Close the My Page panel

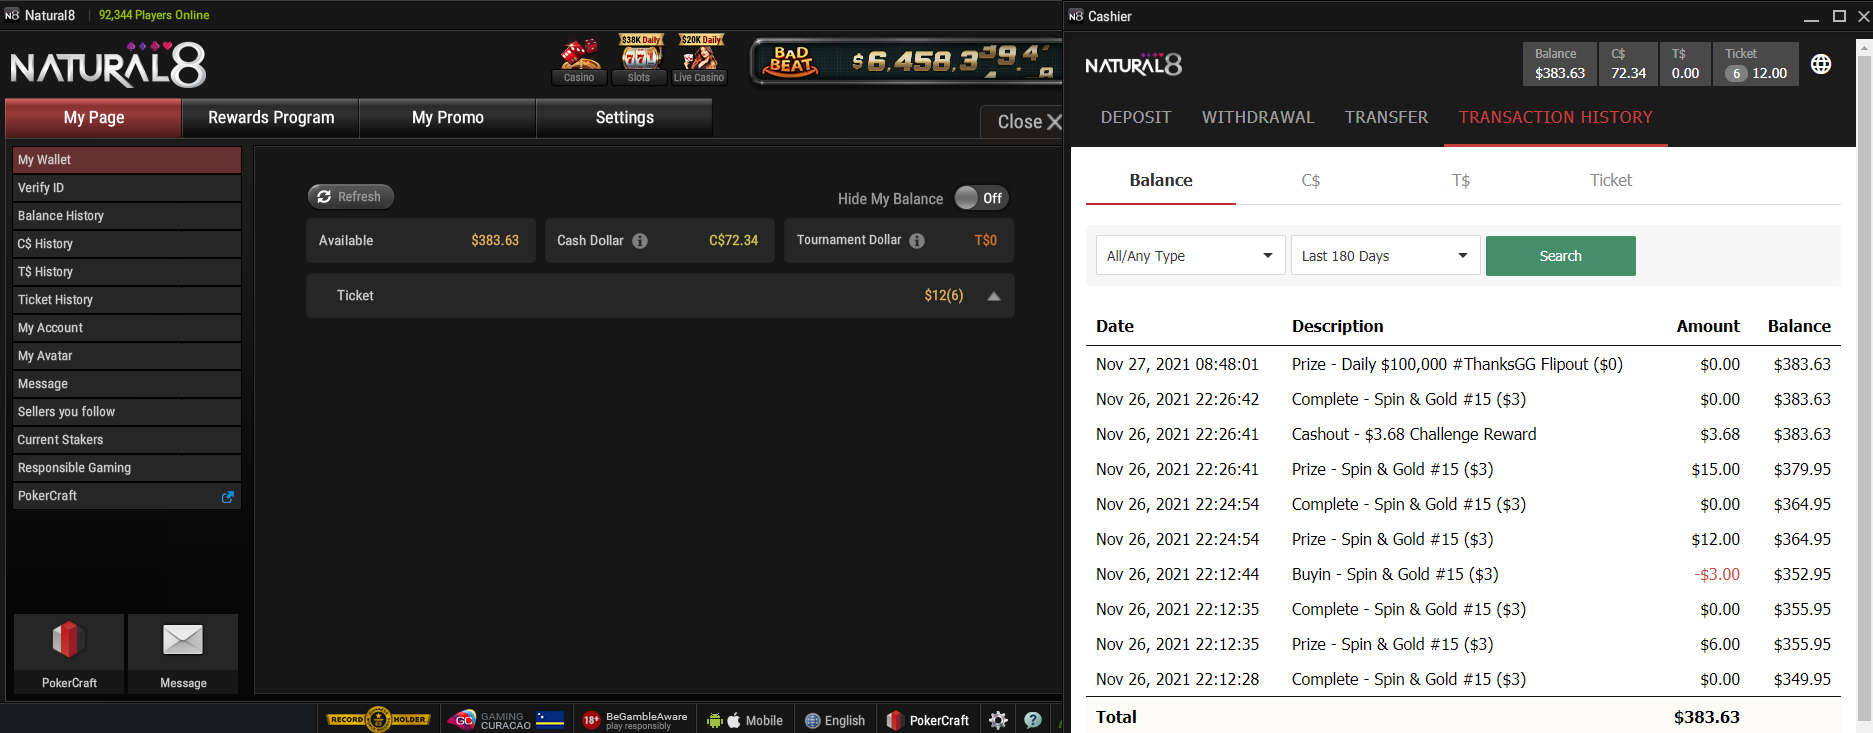click(x=1029, y=122)
